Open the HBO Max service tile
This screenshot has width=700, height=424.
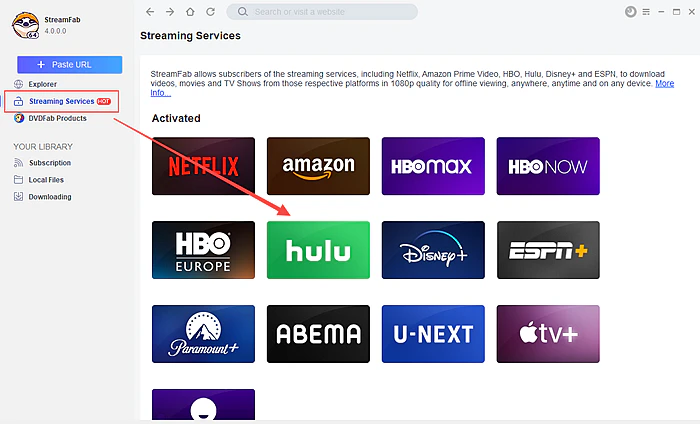pos(433,166)
